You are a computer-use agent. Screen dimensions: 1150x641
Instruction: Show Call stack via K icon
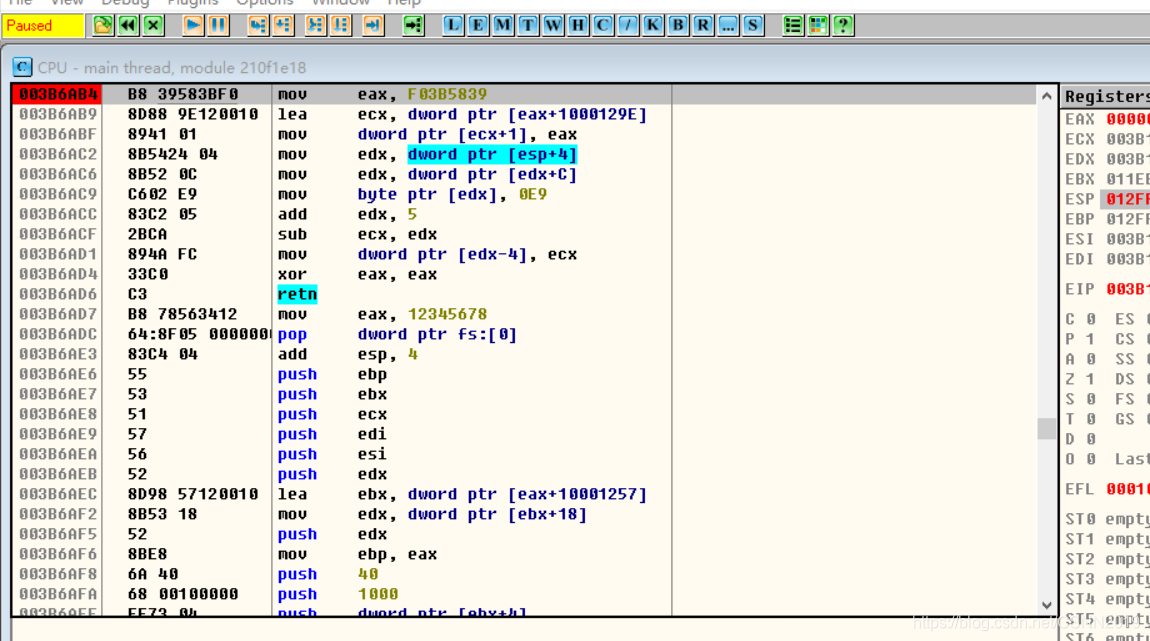click(653, 26)
